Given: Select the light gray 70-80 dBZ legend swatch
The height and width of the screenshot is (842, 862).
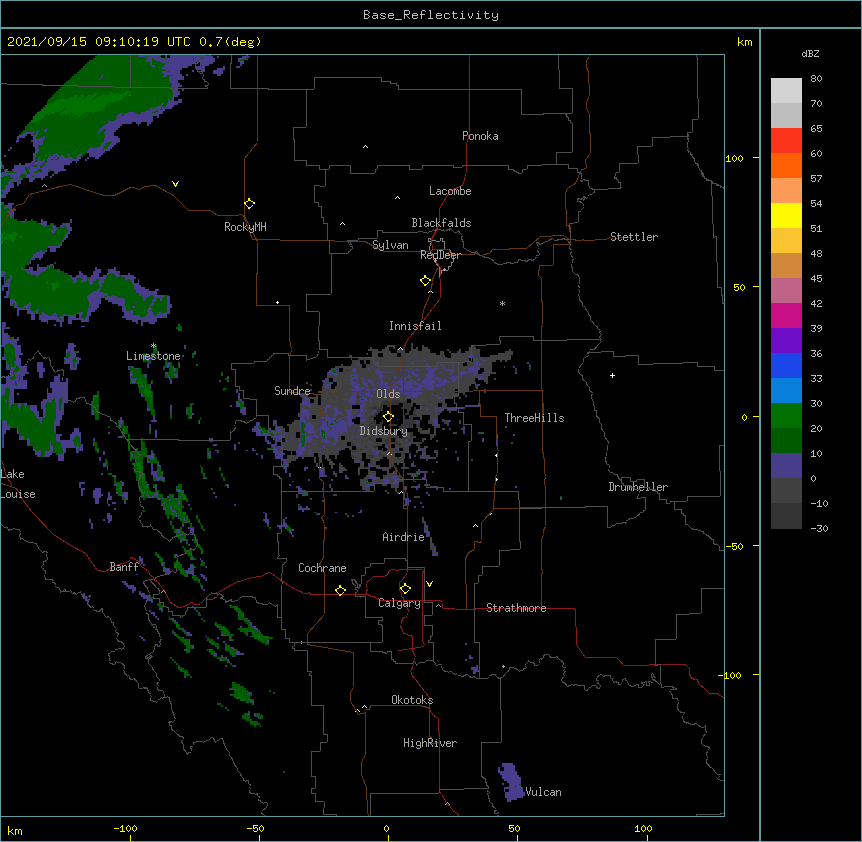Looking at the screenshot, I should coord(786,91).
